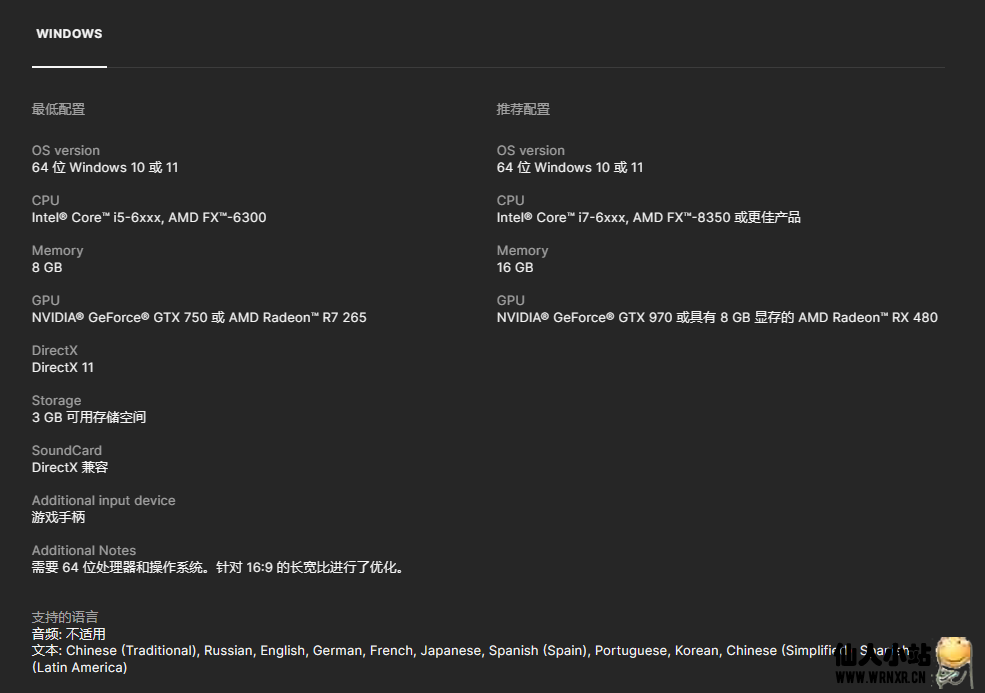Click the 3 GB 可用存储空间 storage text
985x693 pixels.
click(x=89, y=418)
